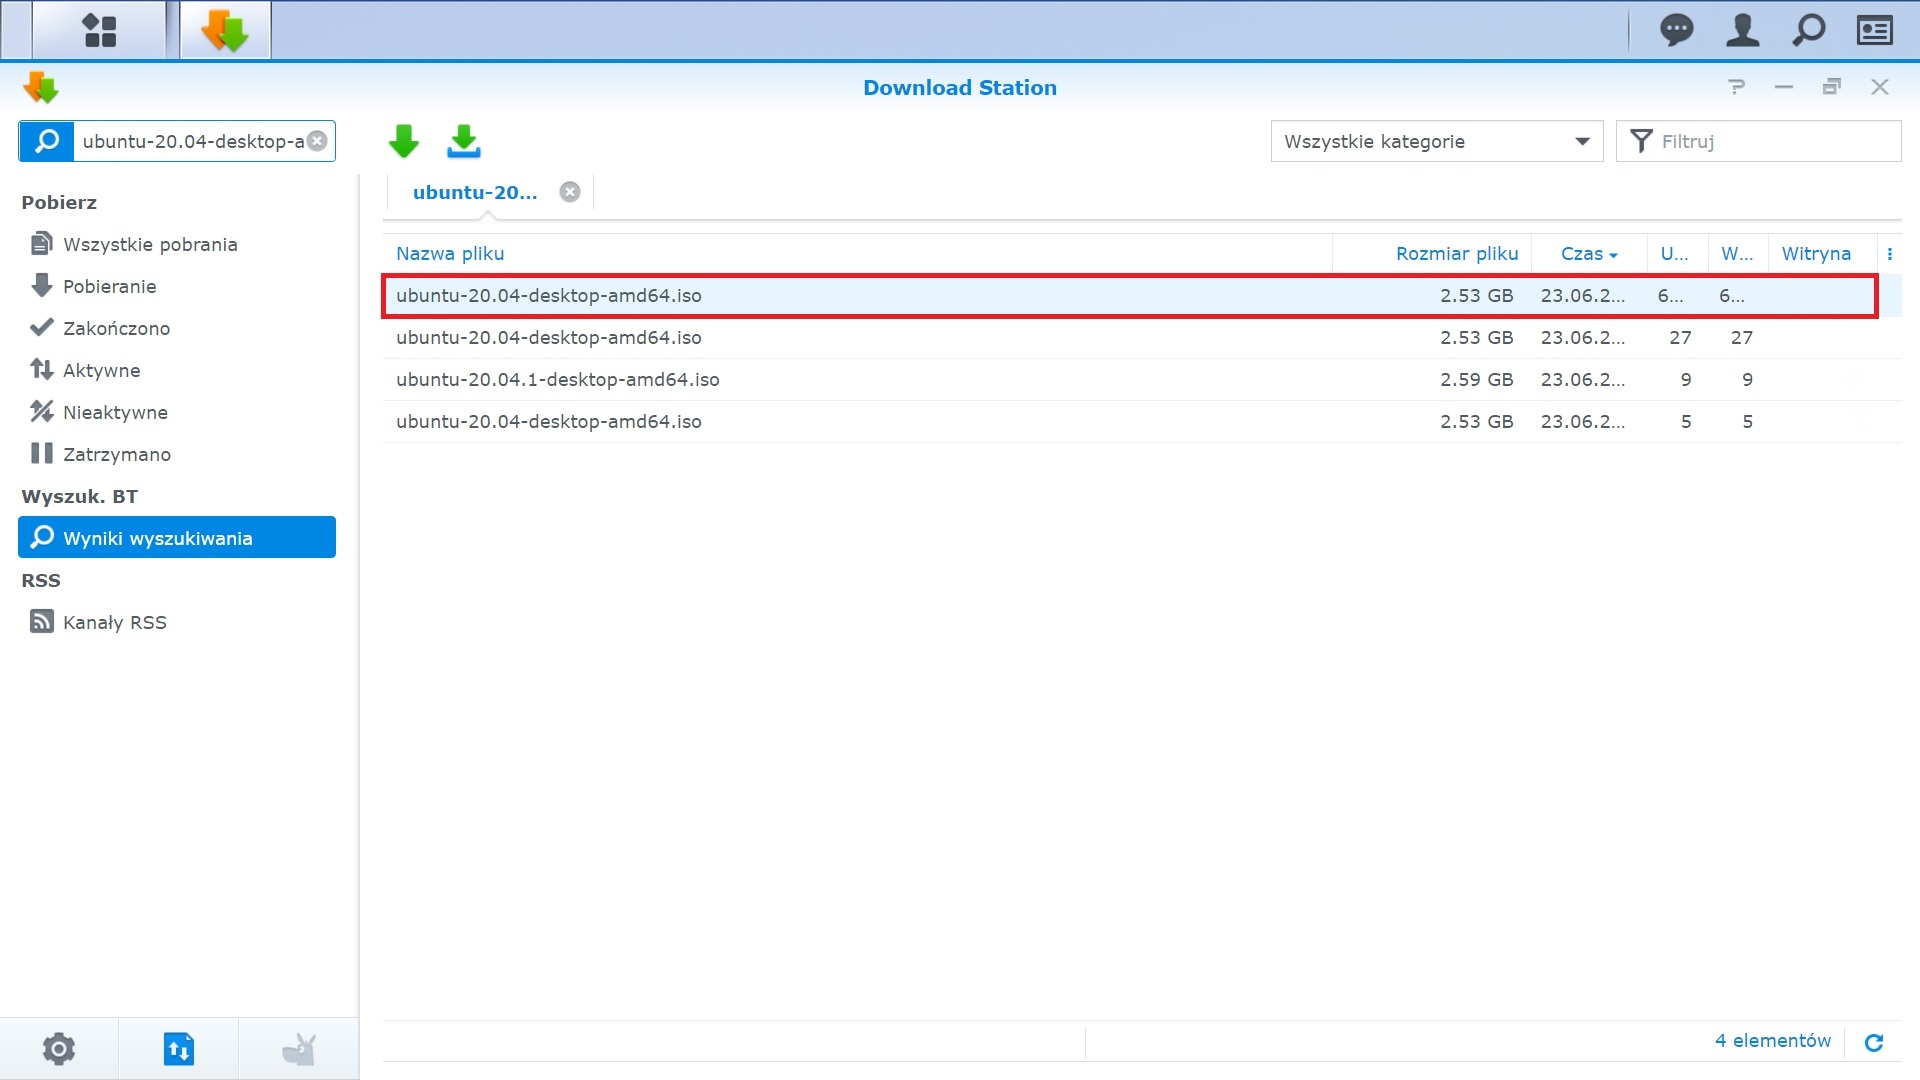Click the Pobieranie down-arrow icon
Screen dimensions: 1920x1080
coord(41,285)
